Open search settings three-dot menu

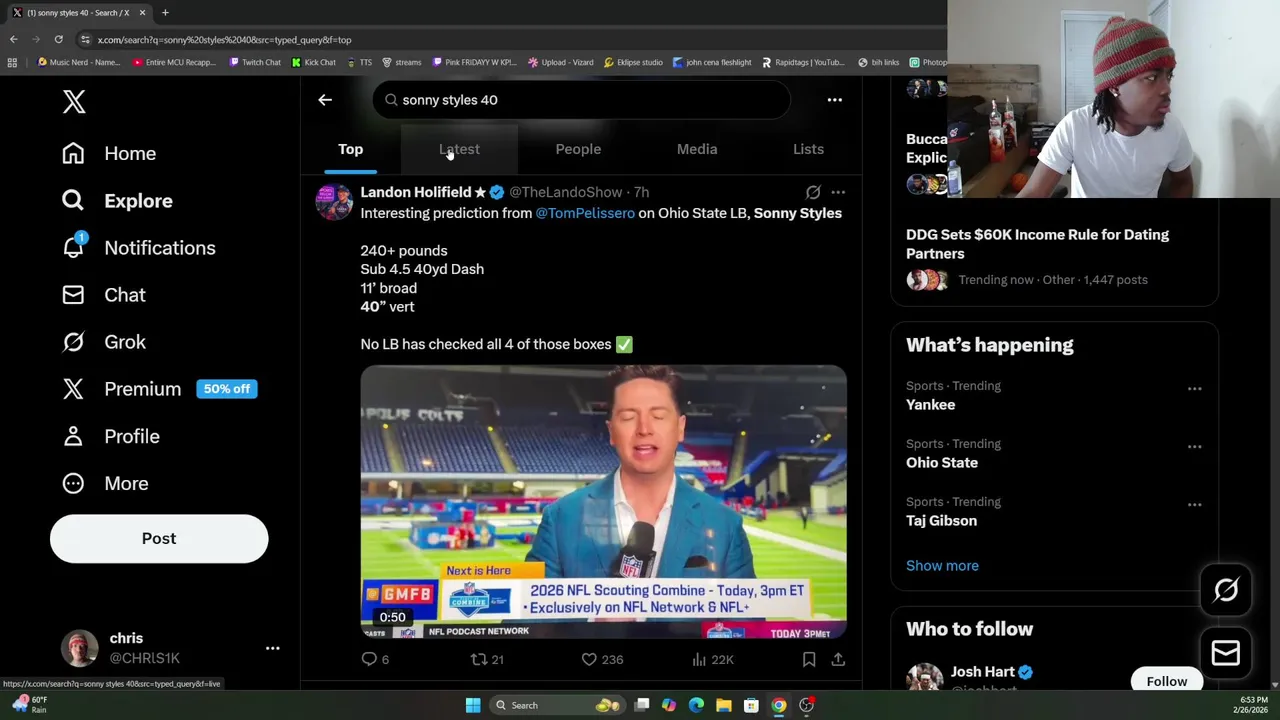coord(834,100)
